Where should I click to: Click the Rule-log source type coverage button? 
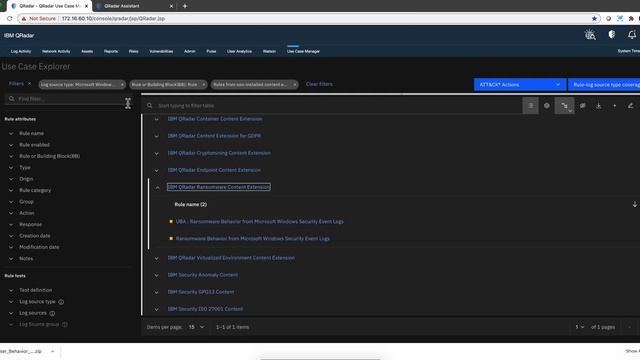(604, 84)
